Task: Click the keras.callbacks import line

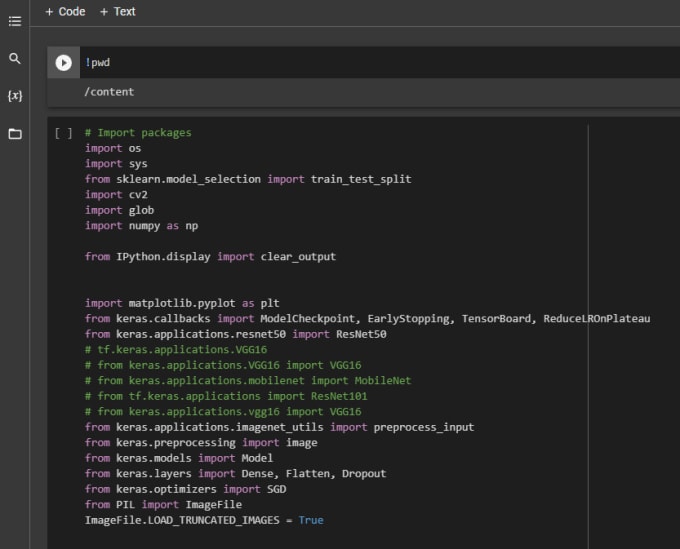Action: [367, 319]
